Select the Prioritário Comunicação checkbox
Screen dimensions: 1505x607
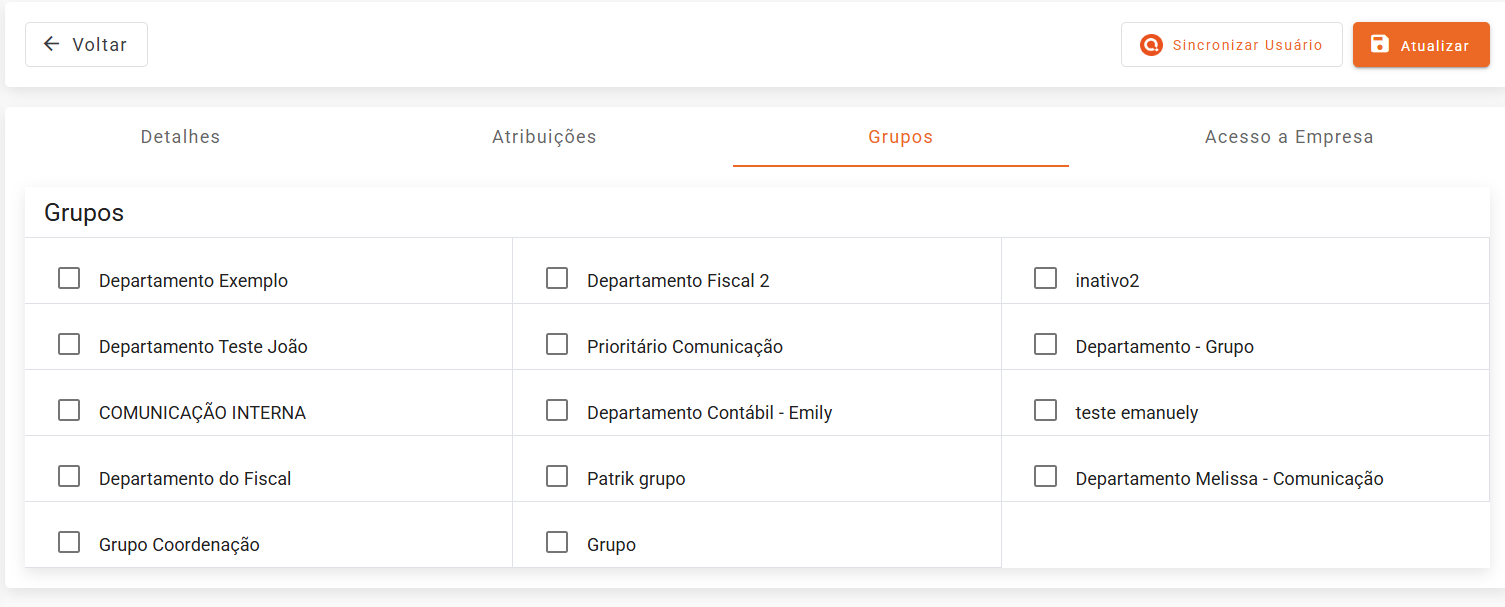(557, 344)
